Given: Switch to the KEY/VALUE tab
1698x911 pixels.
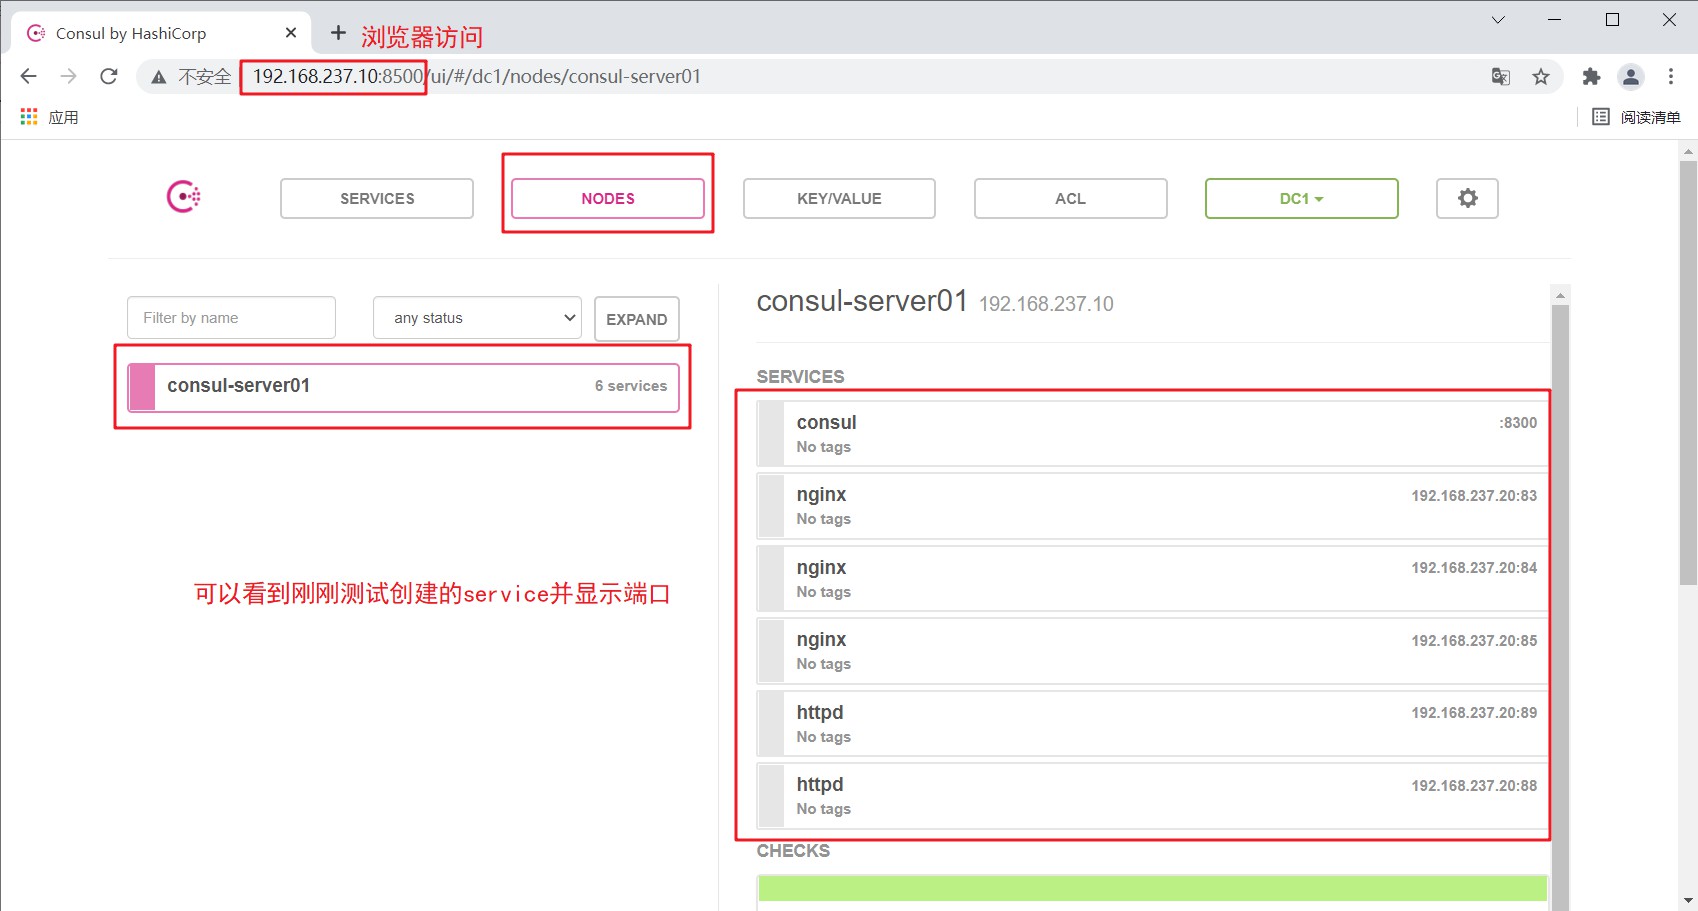Looking at the screenshot, I should coord(839,198).
